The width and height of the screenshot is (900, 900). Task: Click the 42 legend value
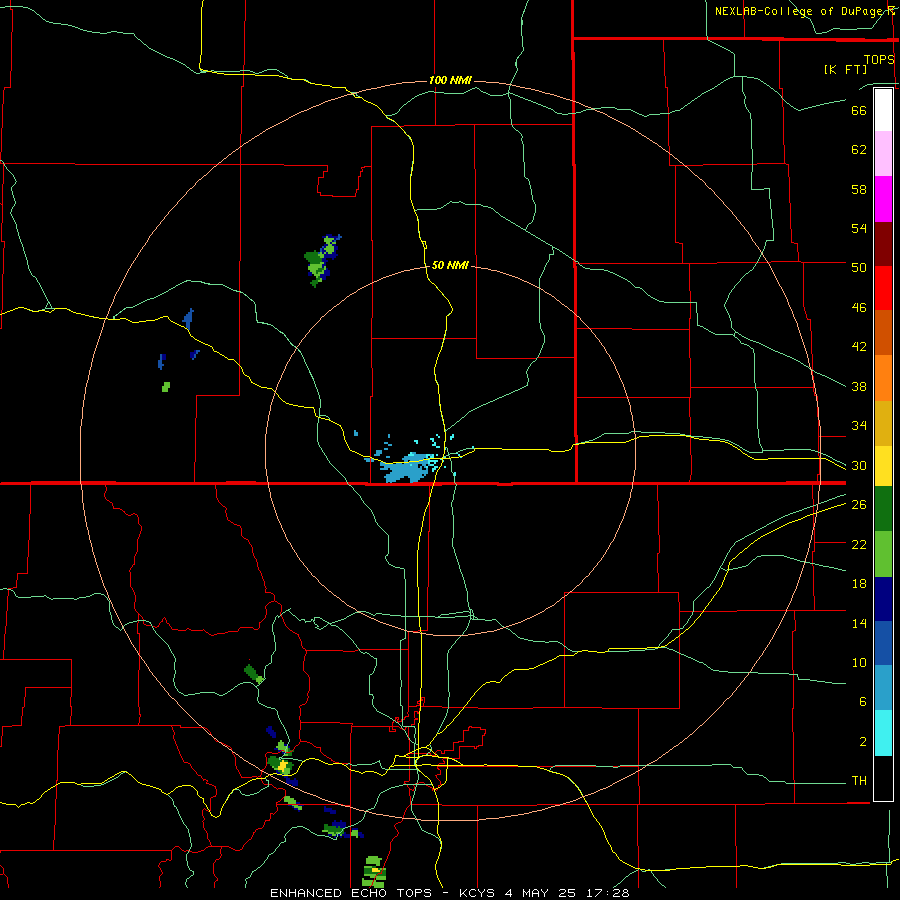[859, 347]
